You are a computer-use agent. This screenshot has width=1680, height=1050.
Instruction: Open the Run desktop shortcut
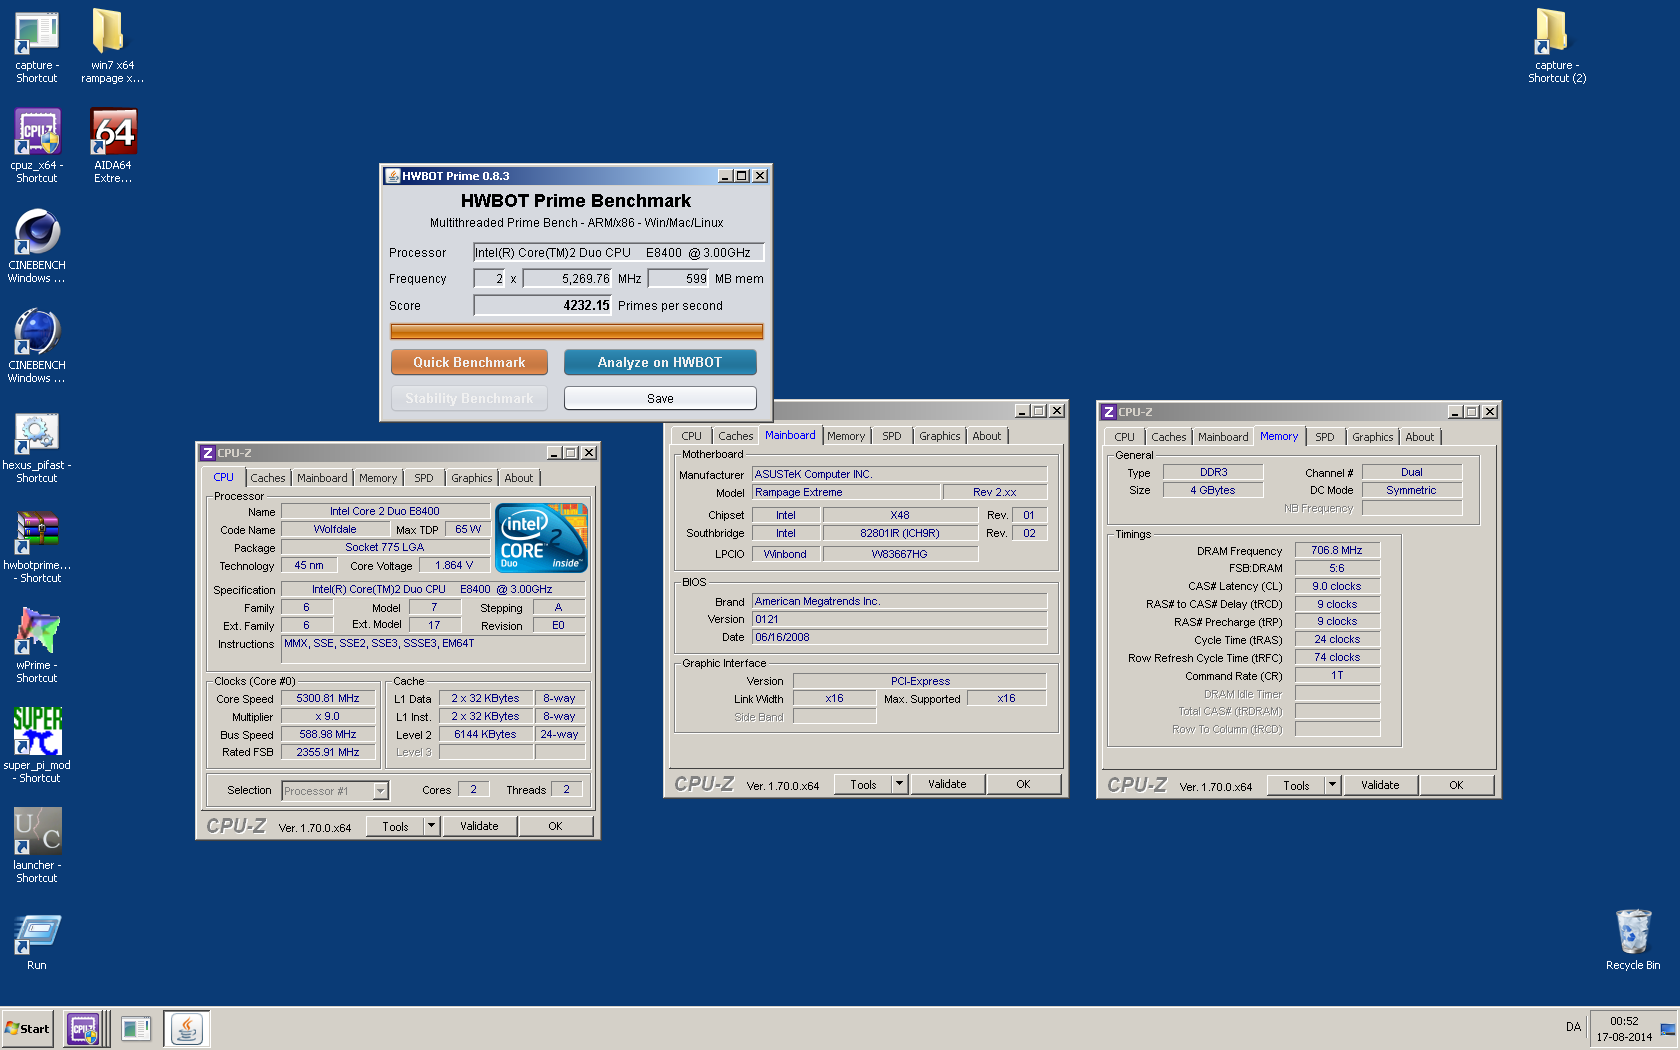point(37,935)
